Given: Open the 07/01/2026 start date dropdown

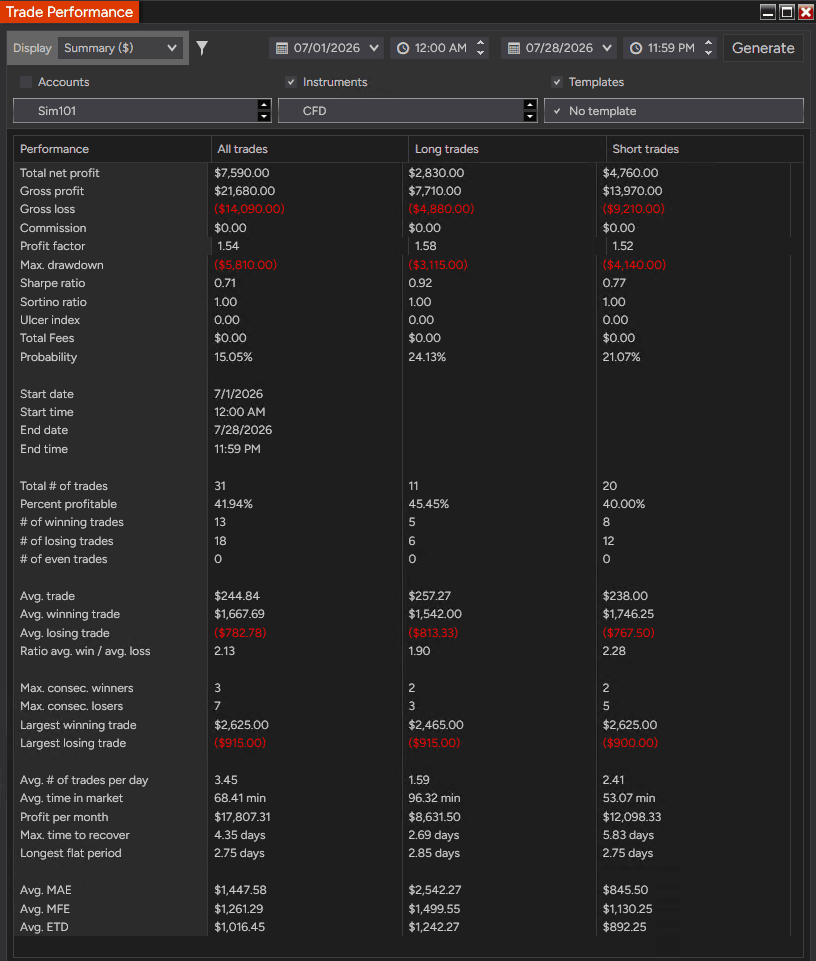Looking at the screenshot, I should [x=326, y=48].
